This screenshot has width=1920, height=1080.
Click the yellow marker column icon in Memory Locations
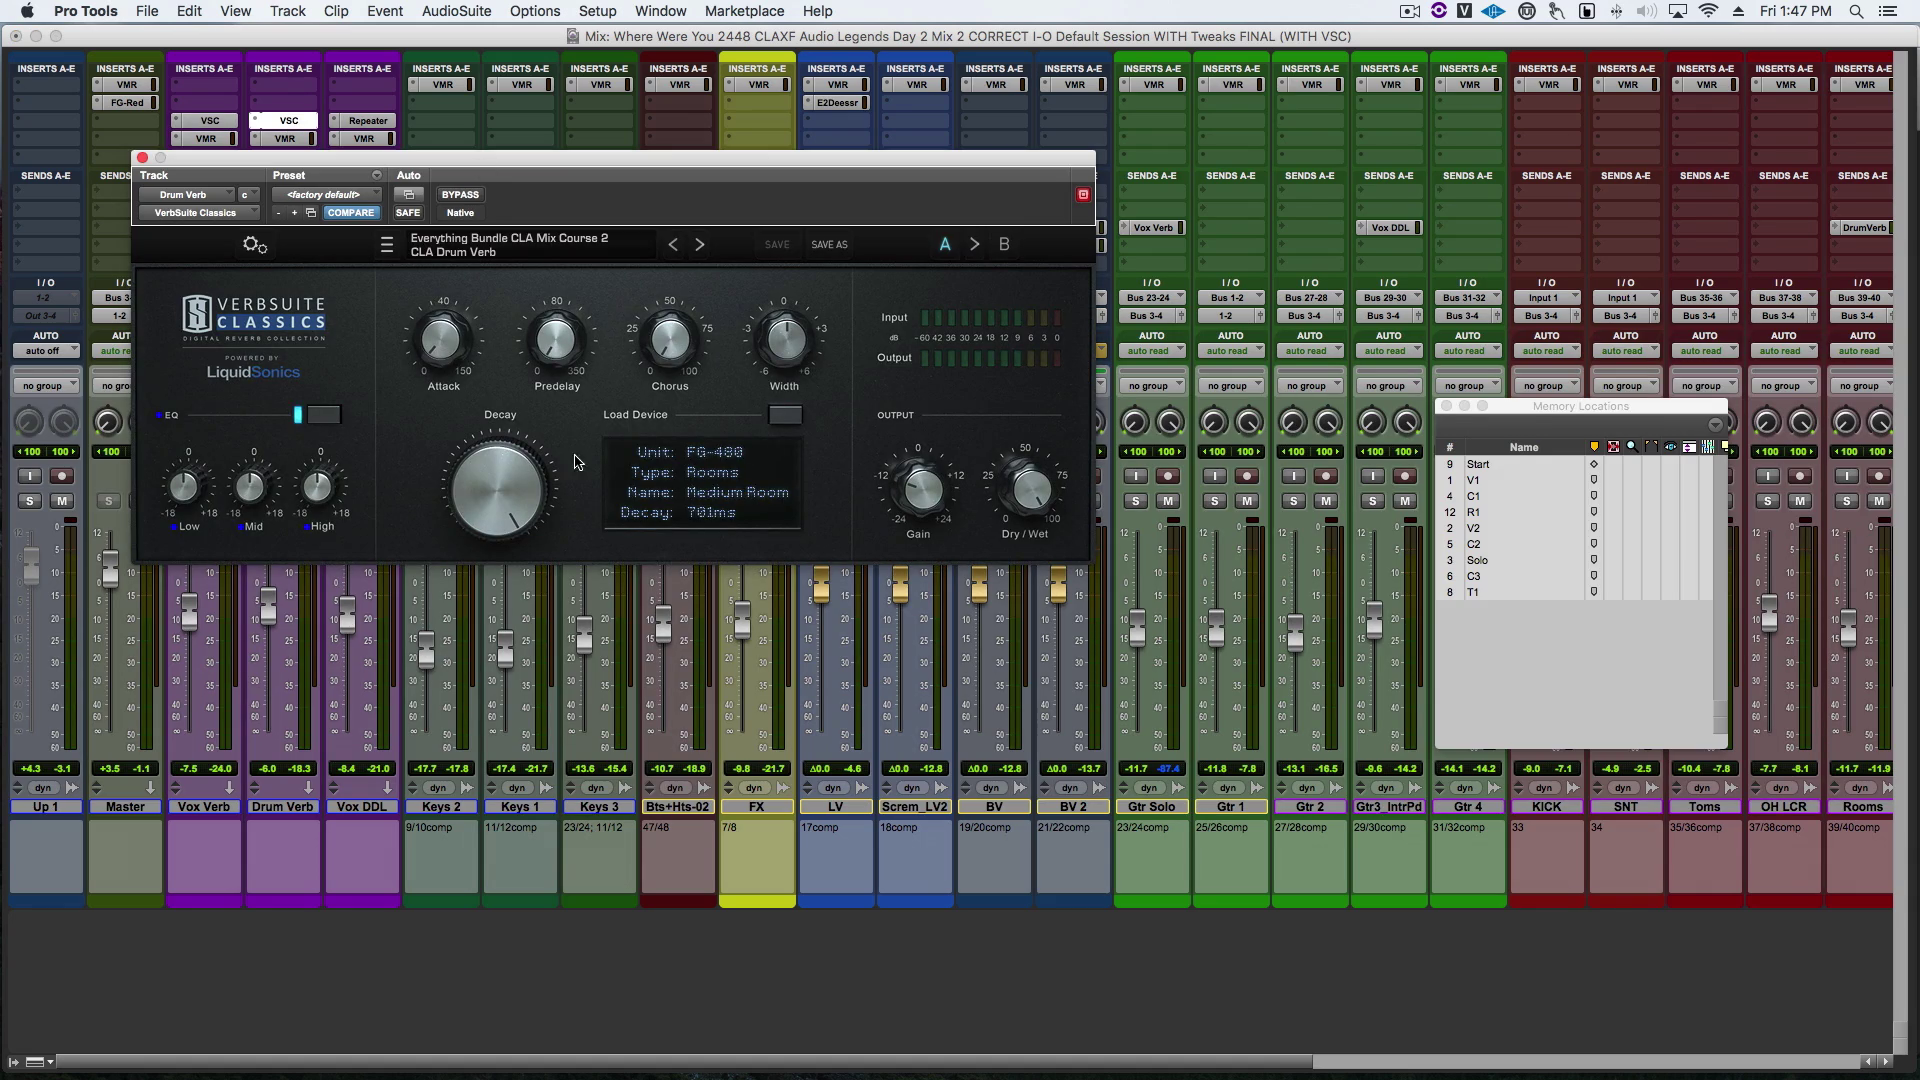click(x=1594, y=447)
